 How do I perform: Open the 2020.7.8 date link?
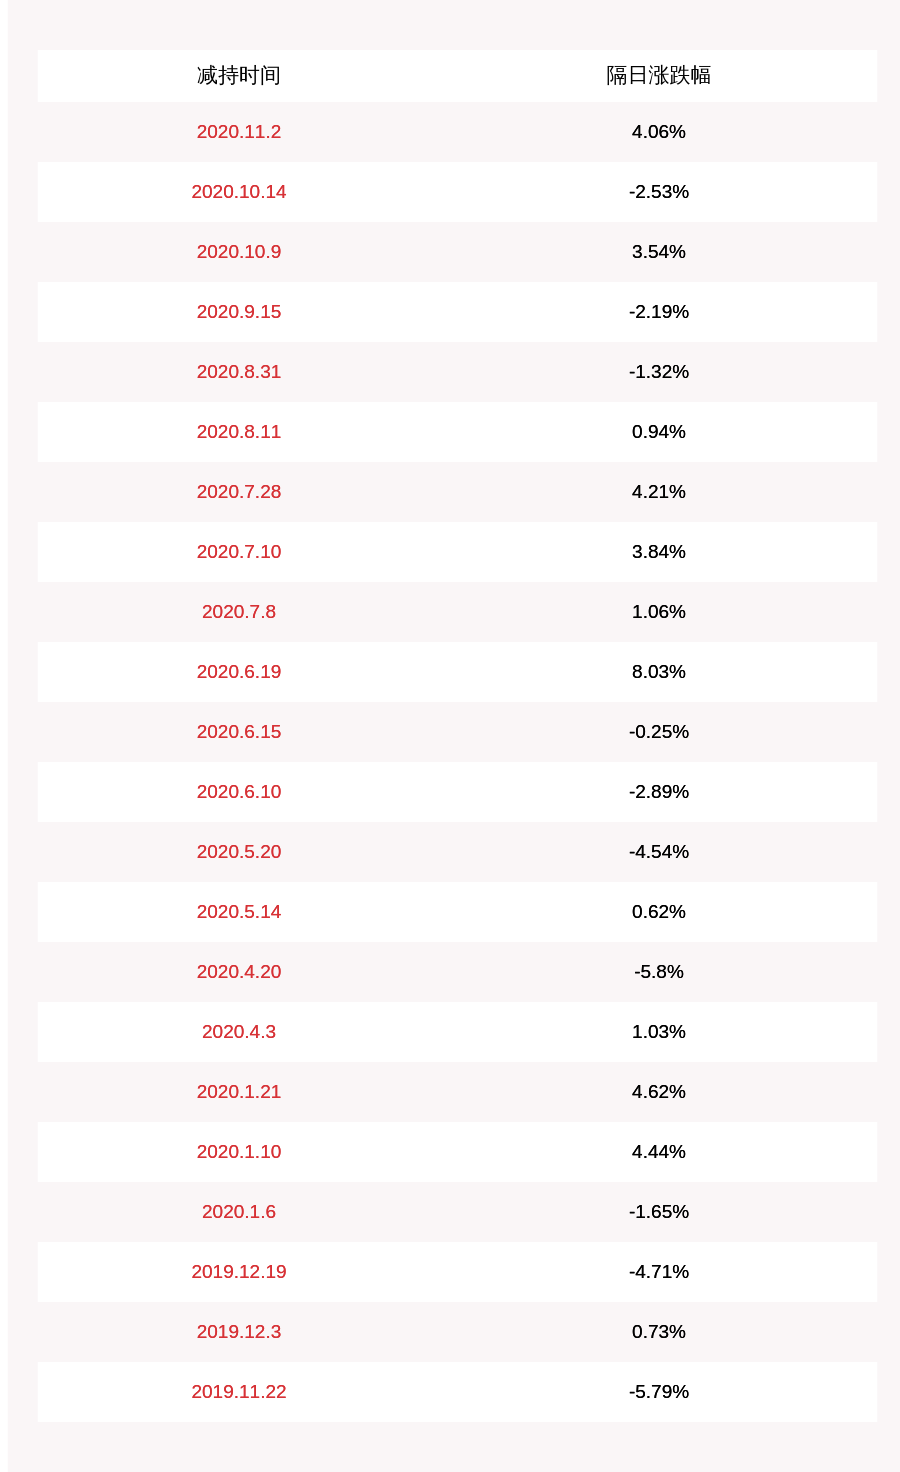point(238,612)
